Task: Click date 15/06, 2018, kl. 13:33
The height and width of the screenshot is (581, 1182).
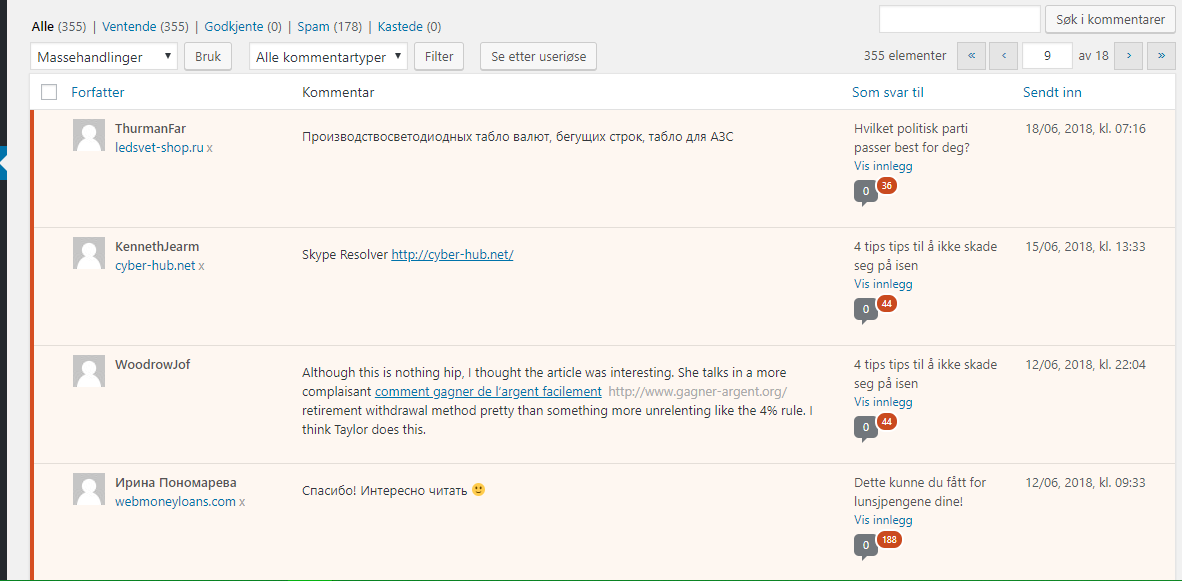Action: tap(1086, 246)
